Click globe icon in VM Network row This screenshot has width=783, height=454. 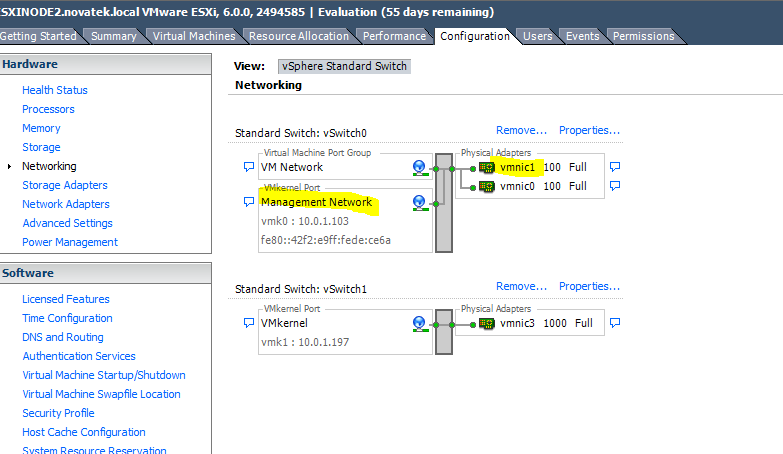pos(420,168)
